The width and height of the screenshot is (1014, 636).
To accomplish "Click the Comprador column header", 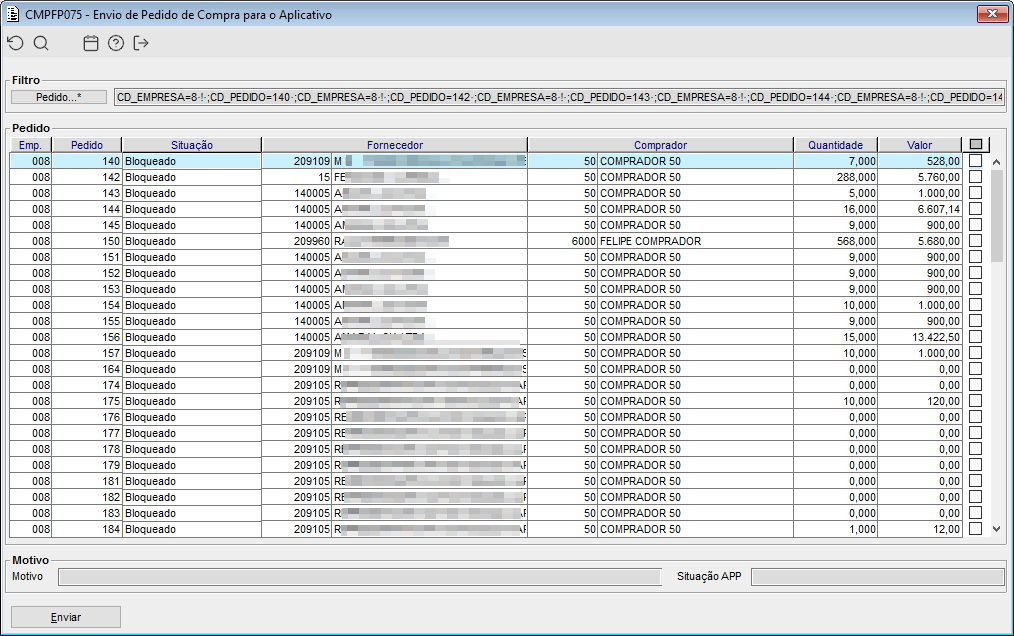I will pos(660,145).
